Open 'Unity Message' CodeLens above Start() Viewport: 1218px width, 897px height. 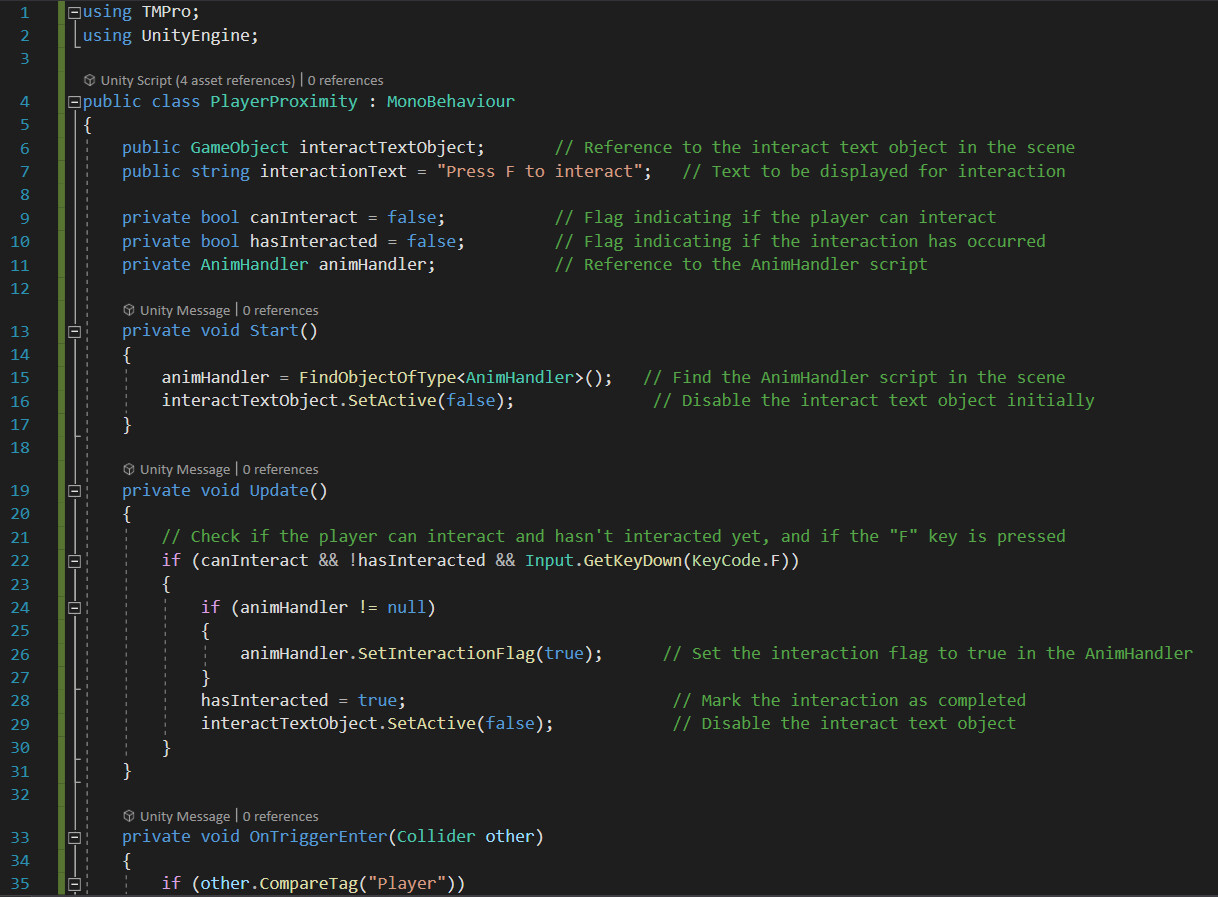[186, 310]
